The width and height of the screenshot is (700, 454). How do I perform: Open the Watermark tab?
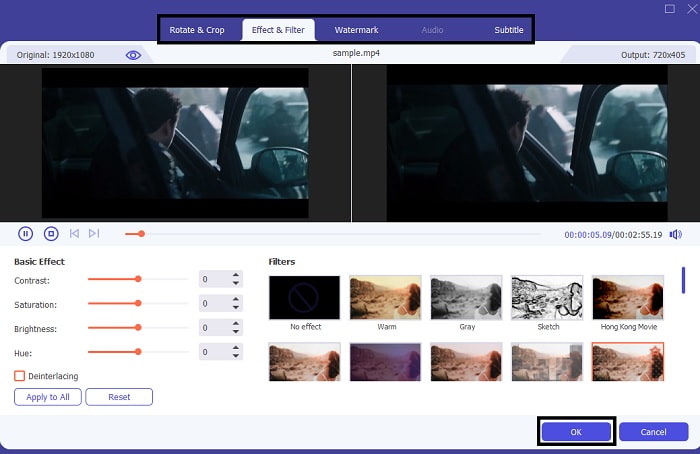pos(356,30)
